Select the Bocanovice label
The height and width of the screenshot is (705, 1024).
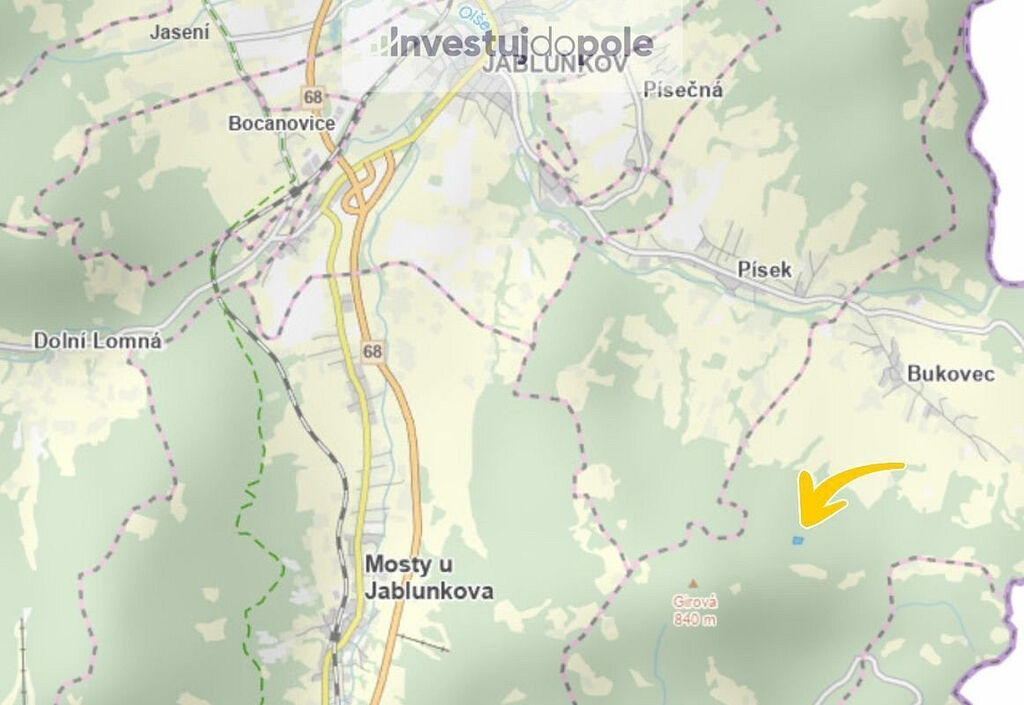pyautogui.click(x=281, y=123)
